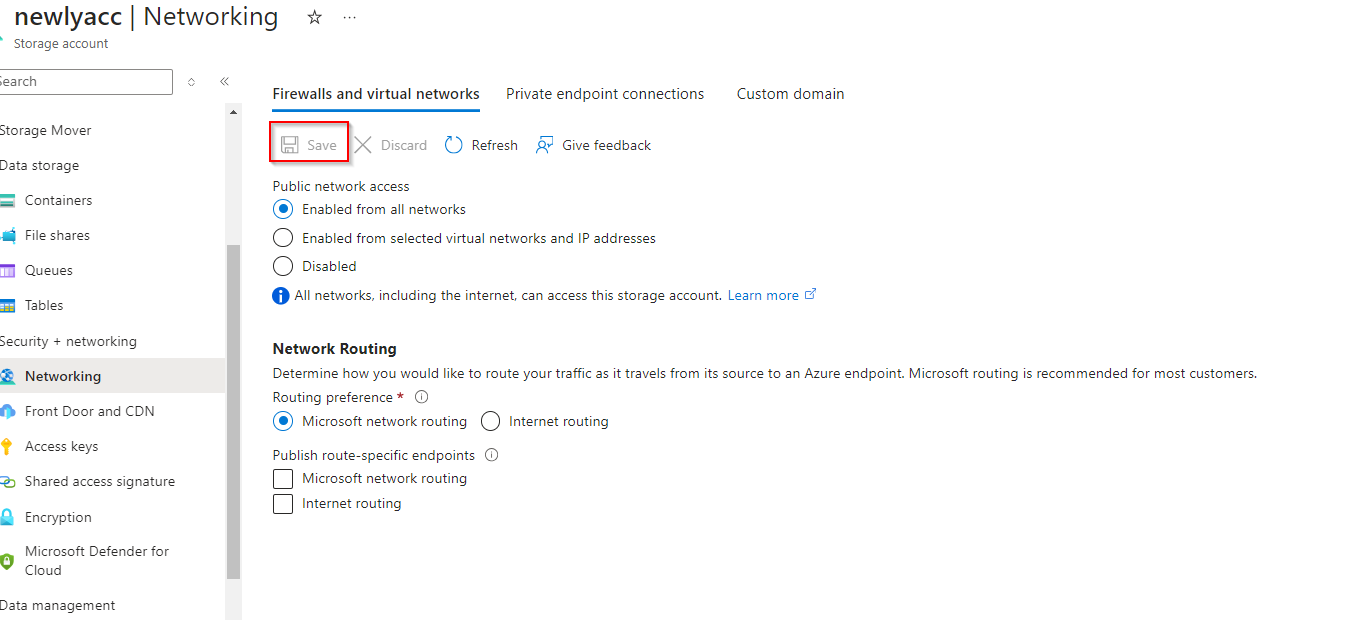This screenshot has height=620, width=1371.
Task: Check the Internet routing endpoint checkbox
Action: (283, 504)
